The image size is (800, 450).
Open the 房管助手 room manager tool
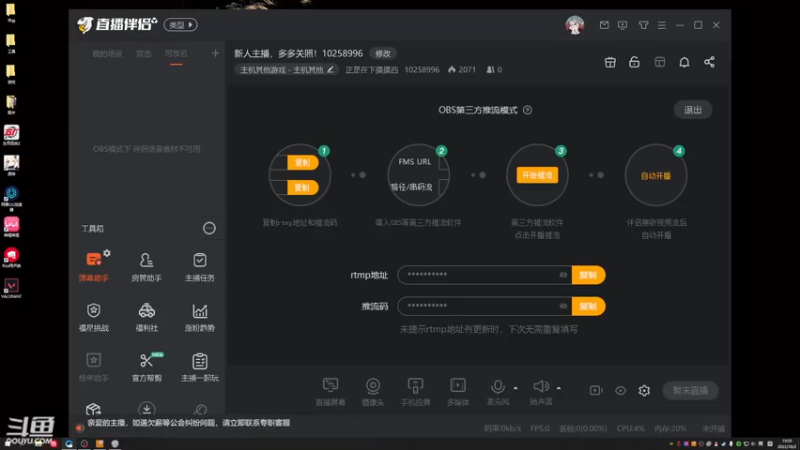coord(146,266)
